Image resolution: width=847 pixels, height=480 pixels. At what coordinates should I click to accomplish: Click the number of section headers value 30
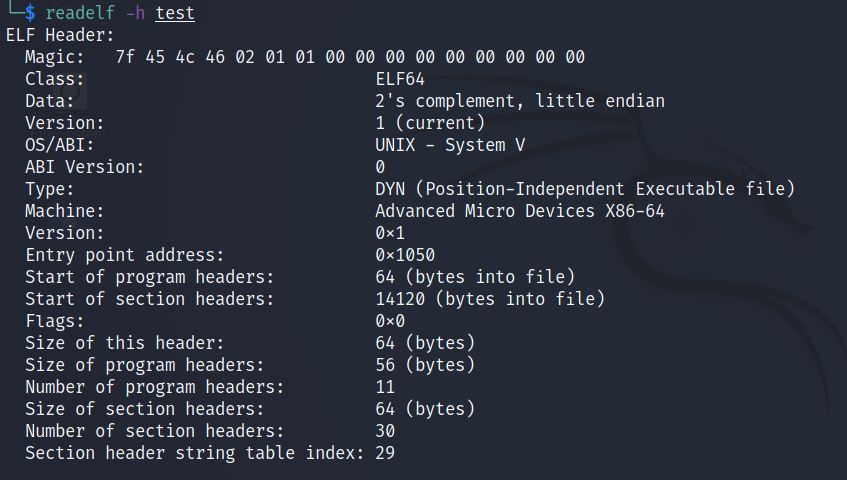[385, 431]
